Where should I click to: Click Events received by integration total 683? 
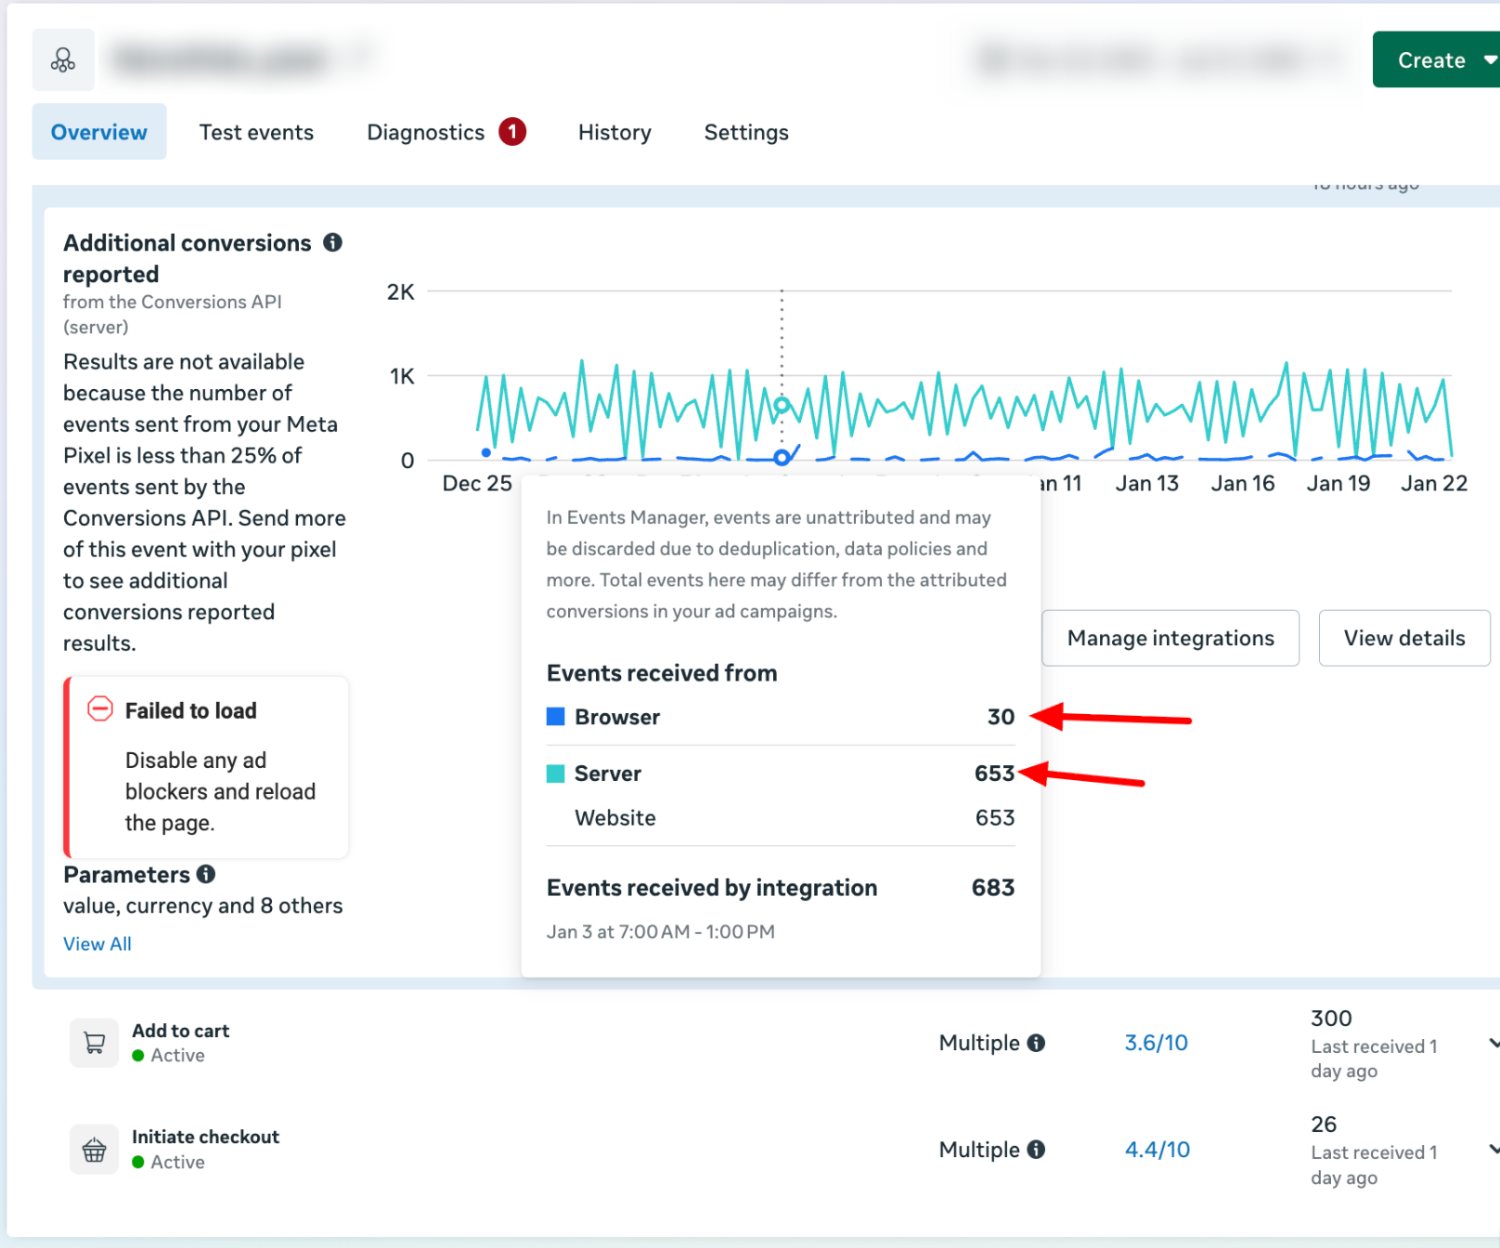click(993, 887)
